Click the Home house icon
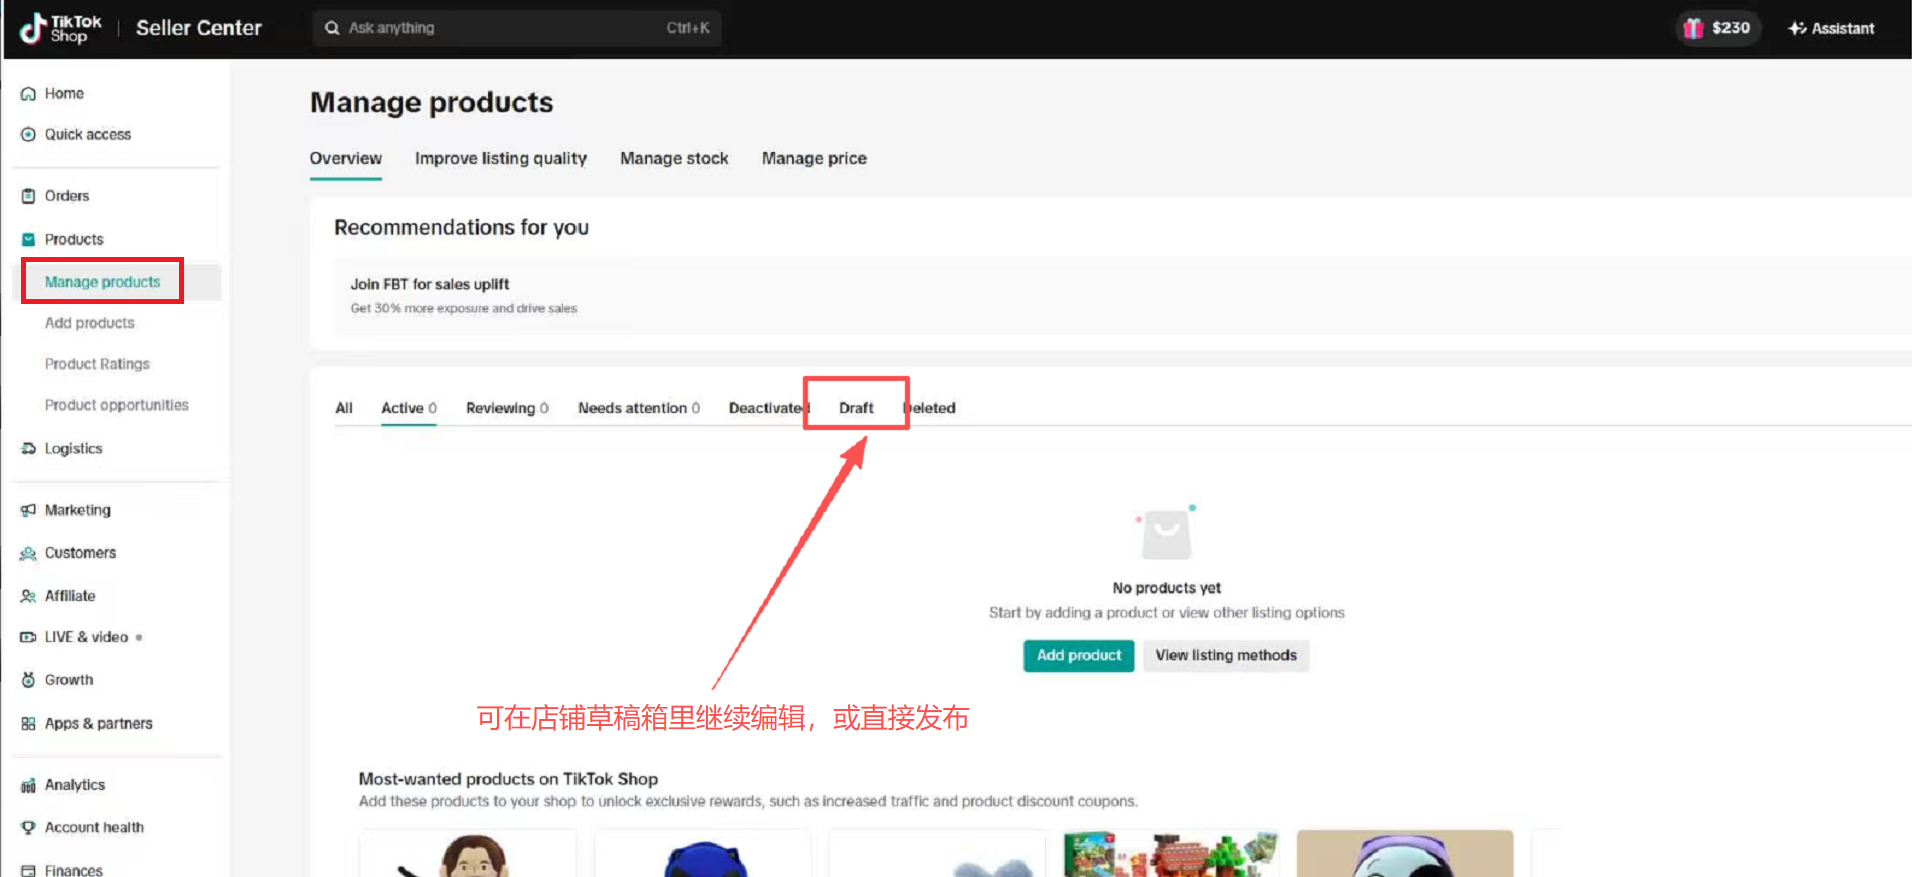Screen dimensions: 1912x877 28,94
